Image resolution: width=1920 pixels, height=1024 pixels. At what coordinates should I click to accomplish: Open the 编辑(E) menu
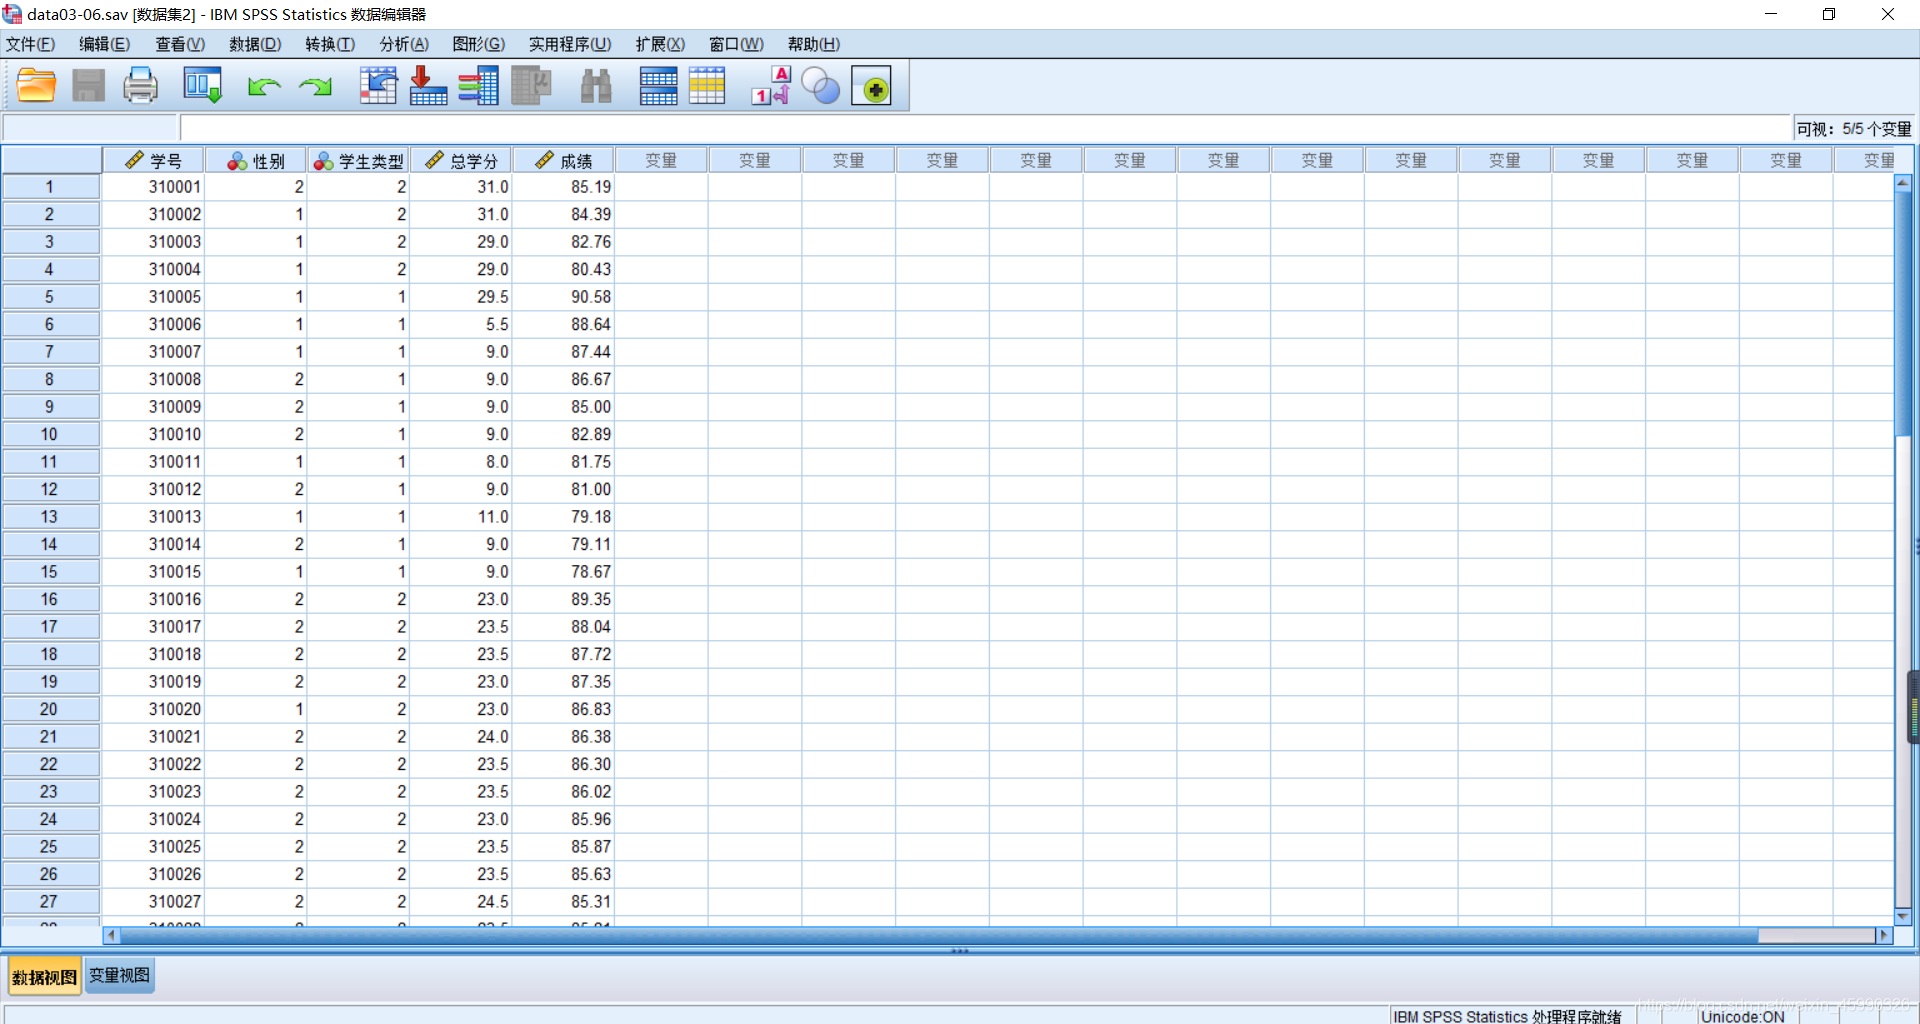pos(104,44)
